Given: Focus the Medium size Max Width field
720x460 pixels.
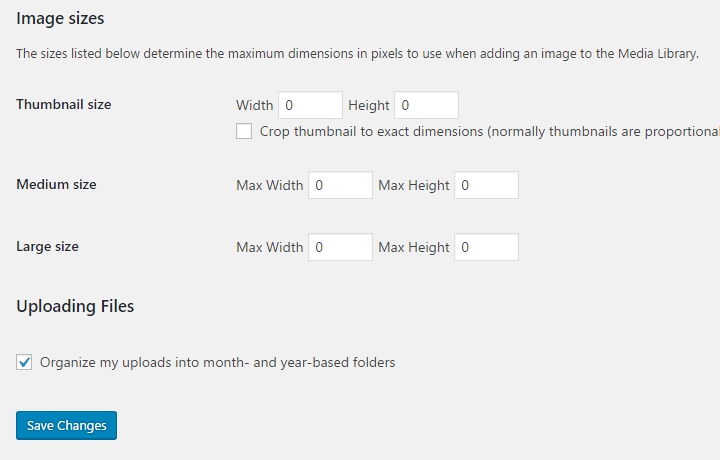Looking at the screenshot, I should tap(340, 185).
